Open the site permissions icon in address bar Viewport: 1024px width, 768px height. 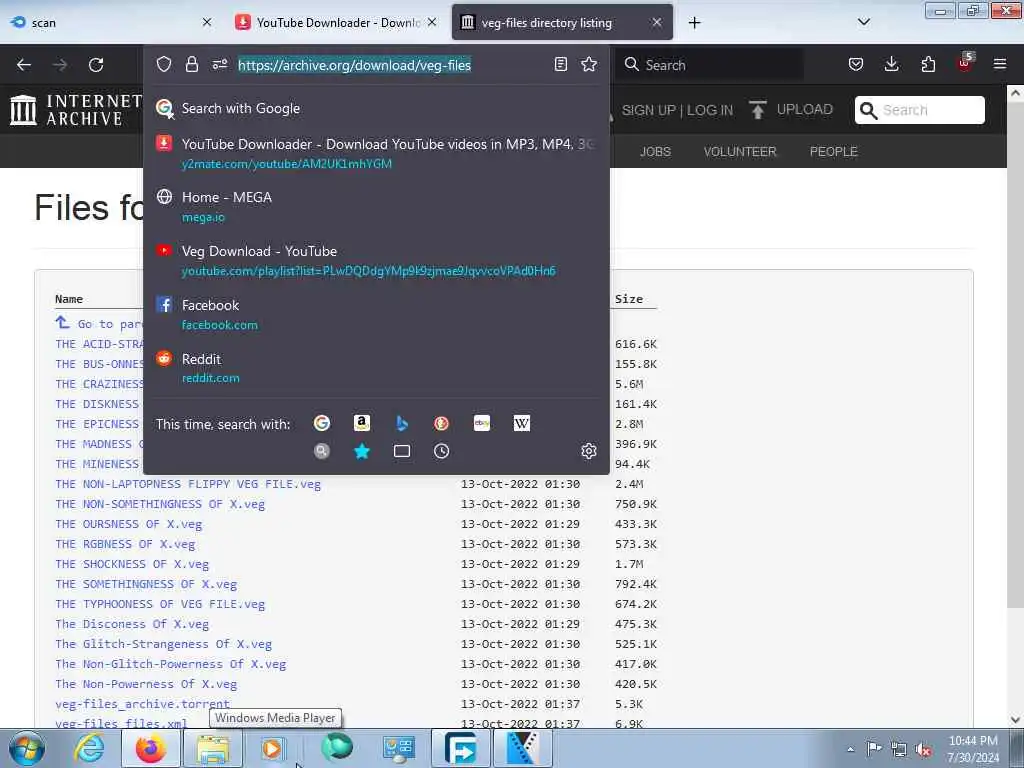(x=219, y=64)
